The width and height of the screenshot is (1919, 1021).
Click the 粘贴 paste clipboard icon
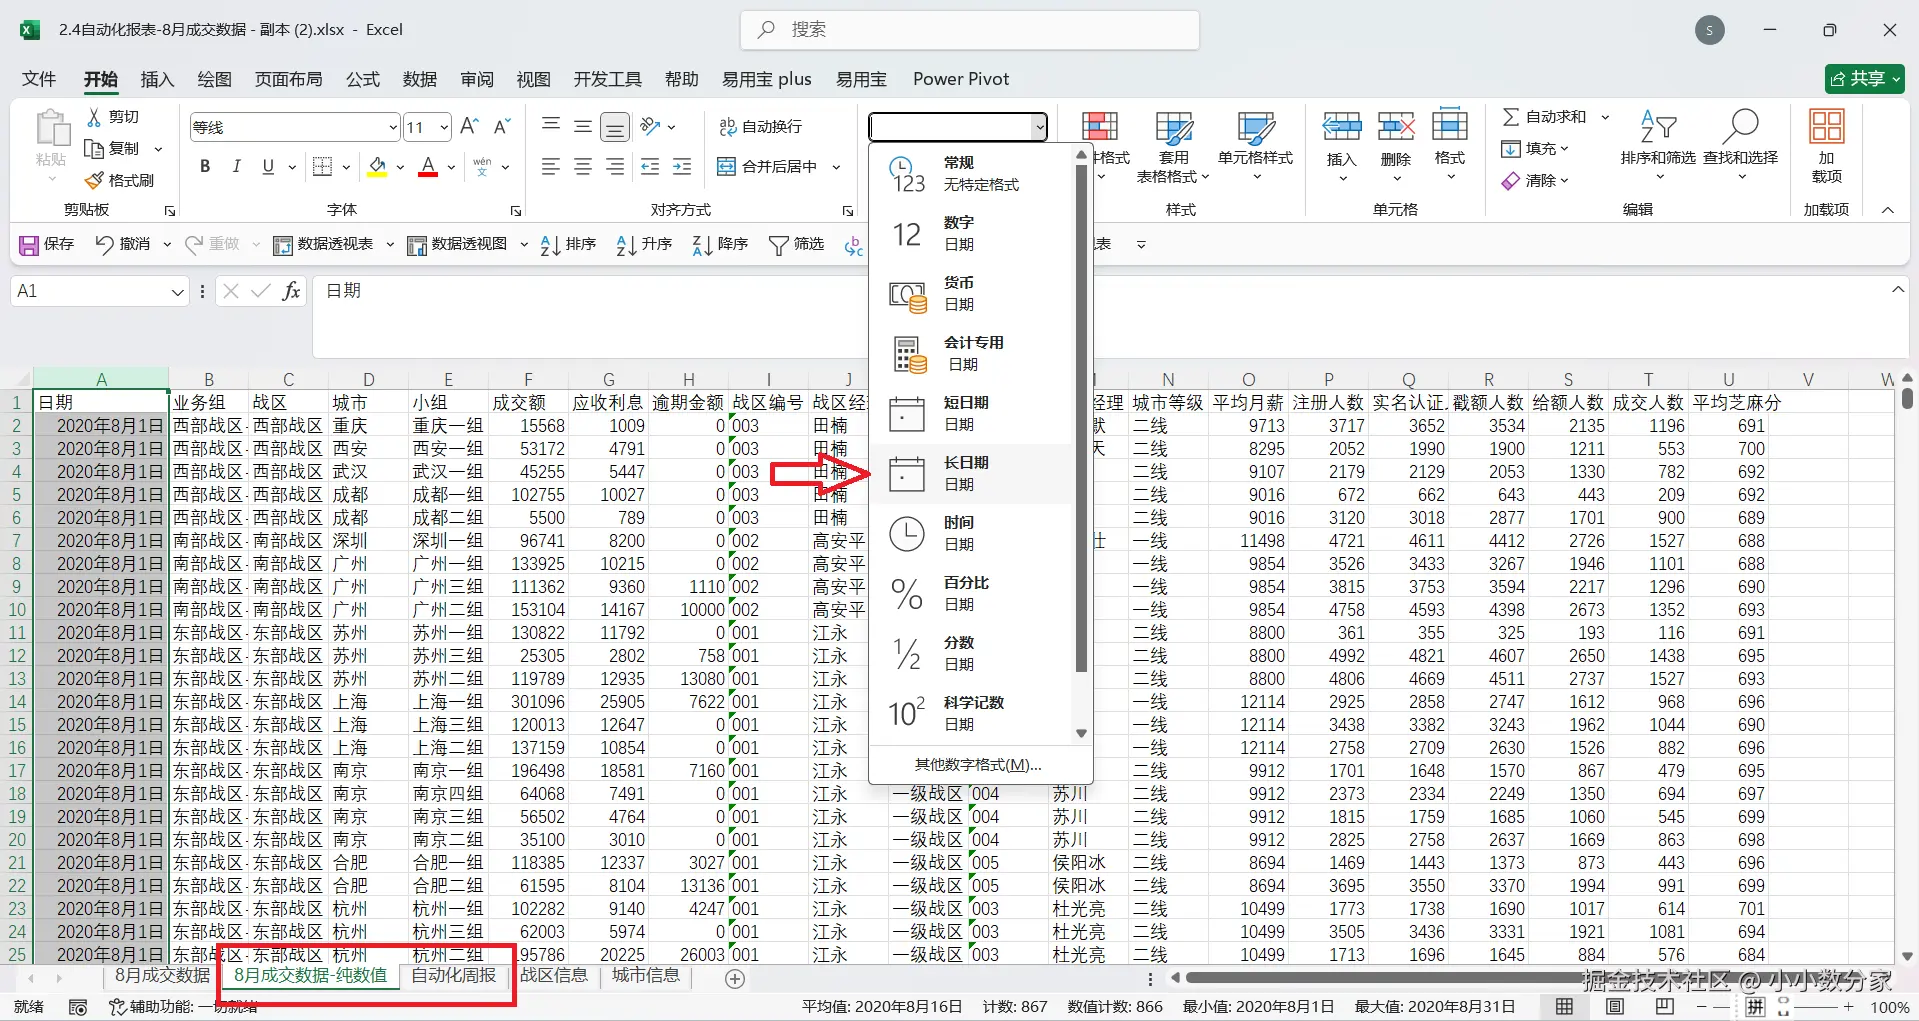[x=51, y=128]
